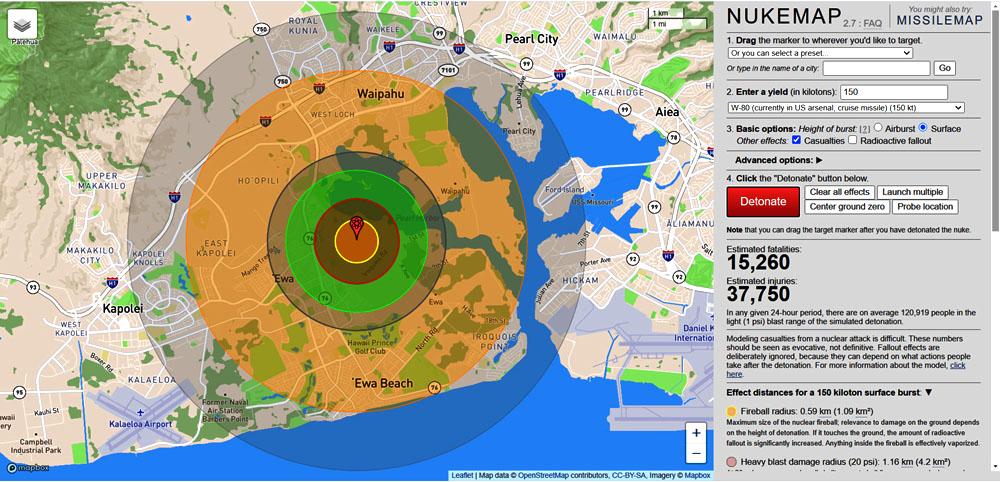The height and width of the screenshot is (482, 1000).
Task: Select the Airburst radio option
Action: [878, 128]
